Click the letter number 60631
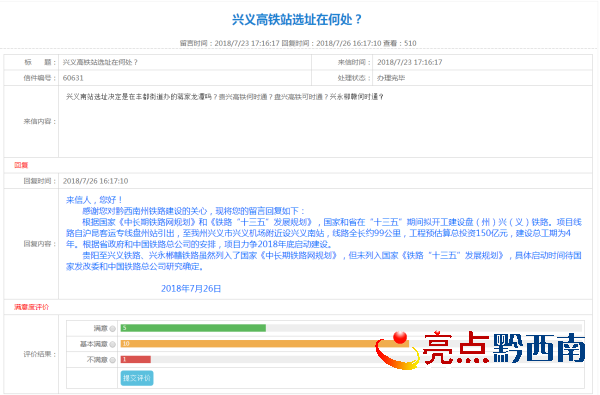Screen dimensions: 600x395 click(x=73, y=78)
